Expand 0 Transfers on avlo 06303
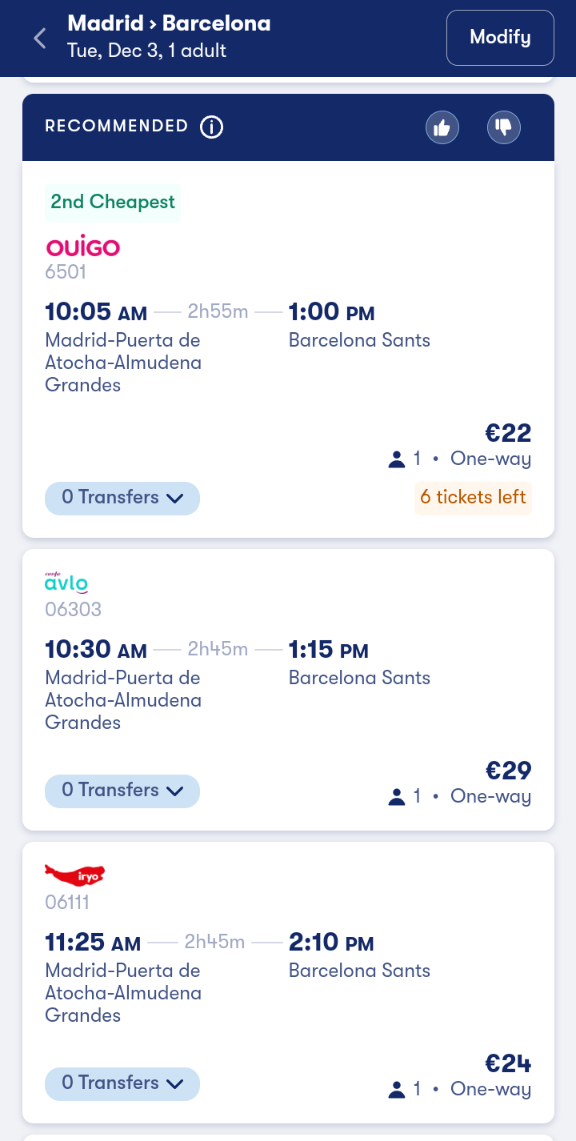 [122, 791]
